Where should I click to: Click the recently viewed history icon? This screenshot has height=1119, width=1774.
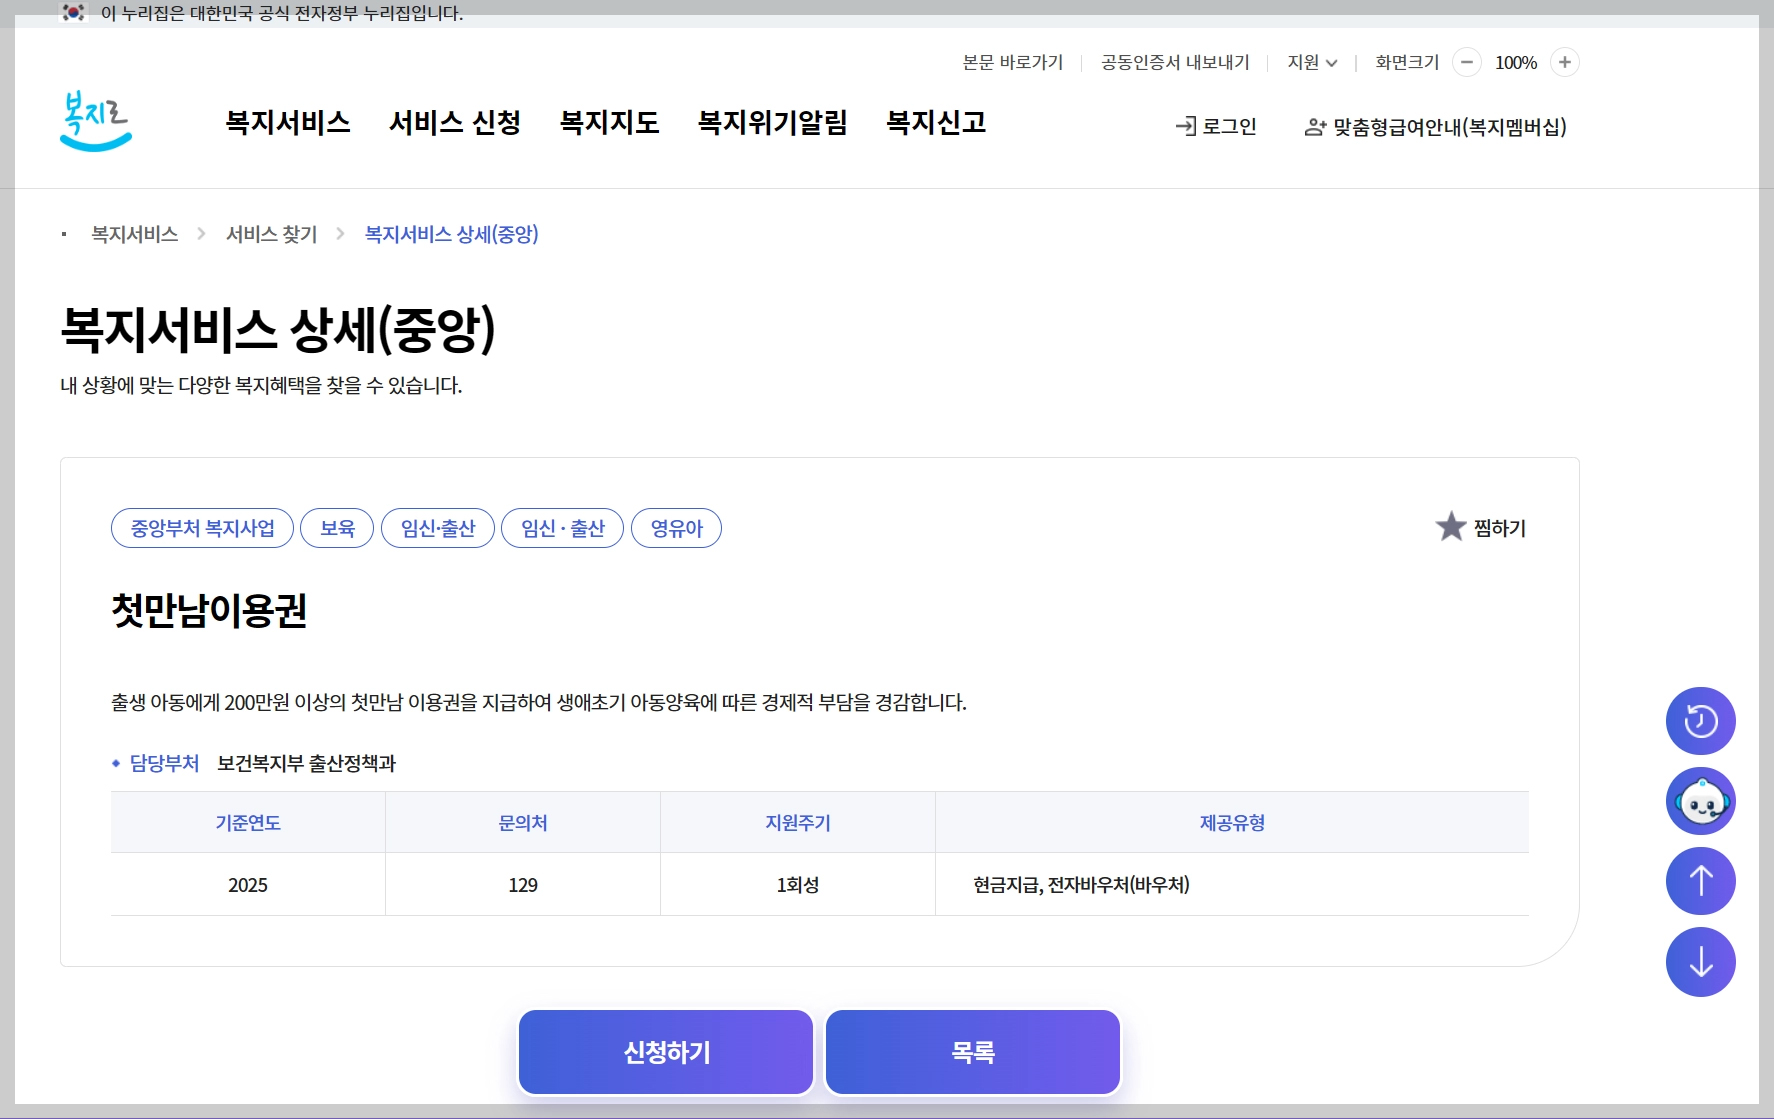click(1701, 721)
